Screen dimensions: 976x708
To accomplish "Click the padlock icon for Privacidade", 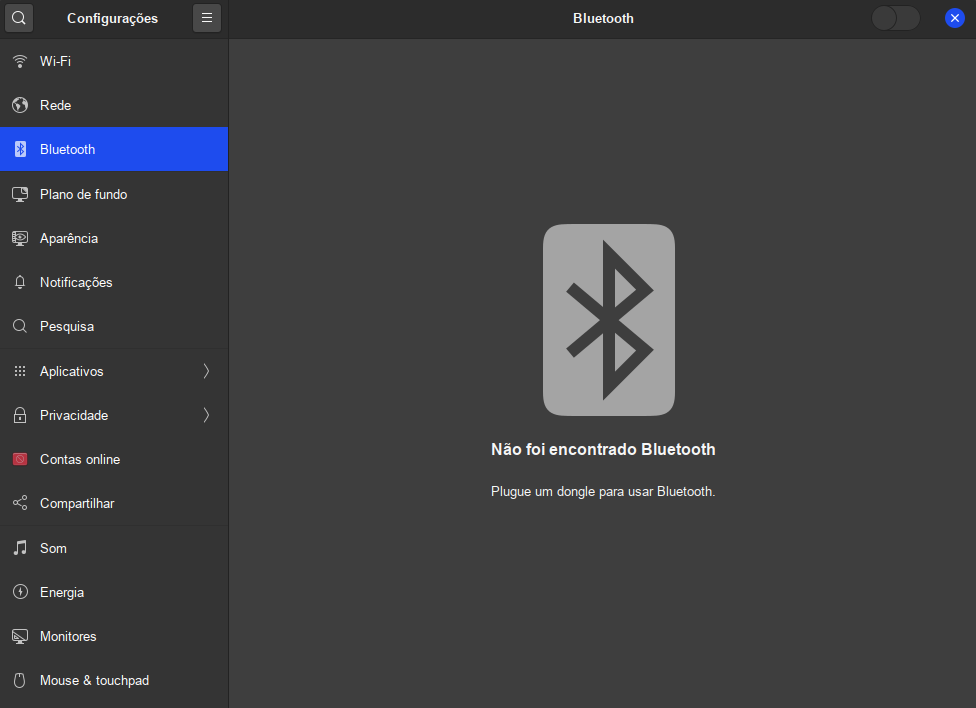I will point(20,415).
